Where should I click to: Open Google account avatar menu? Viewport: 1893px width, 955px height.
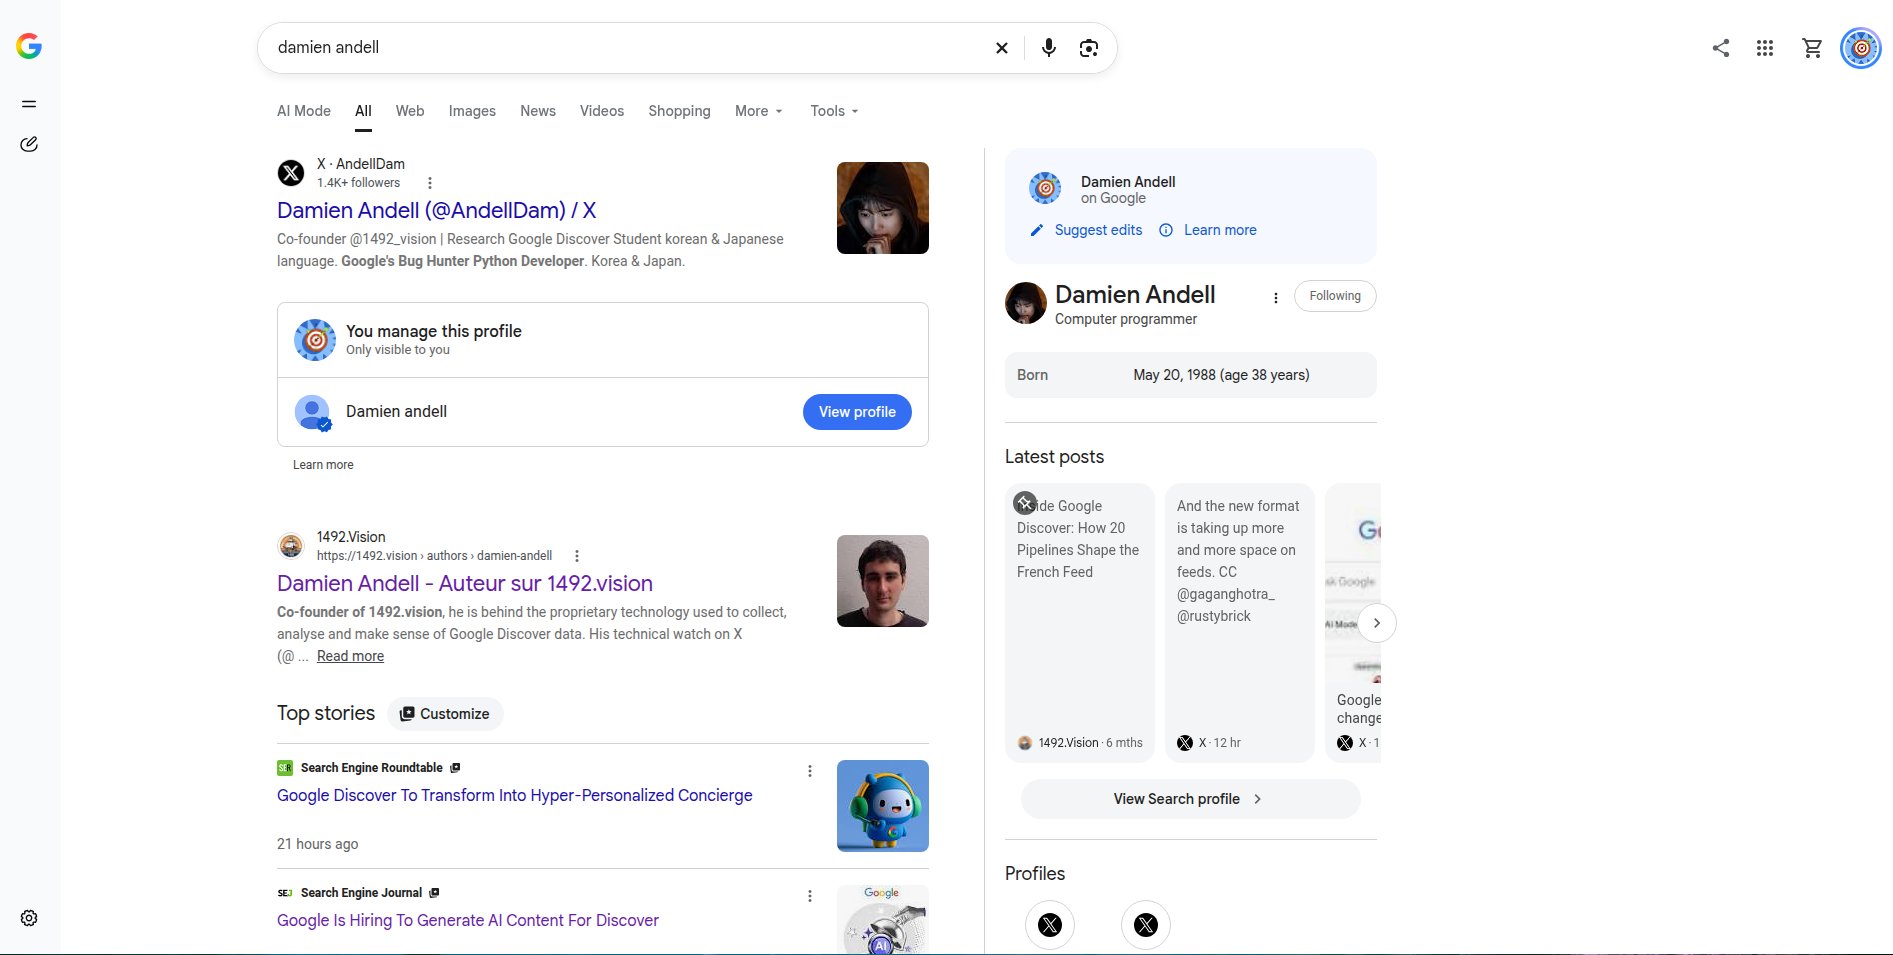point(1861,48)
